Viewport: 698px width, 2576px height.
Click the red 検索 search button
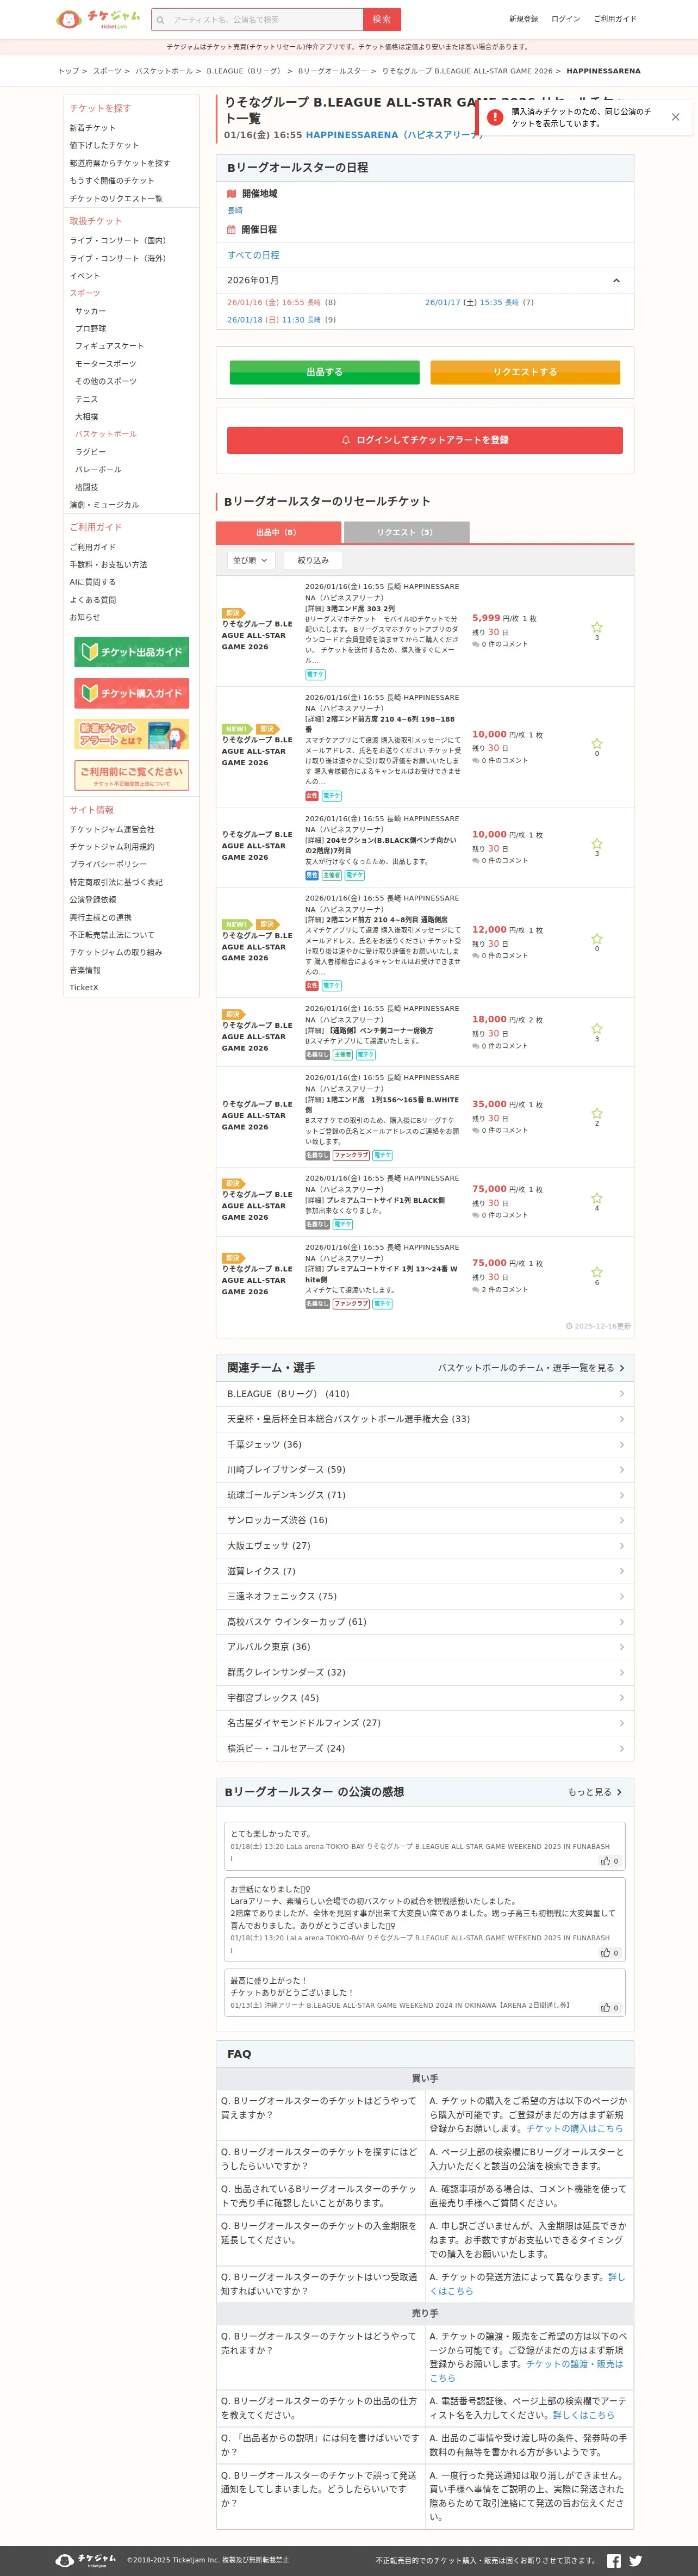382,19
